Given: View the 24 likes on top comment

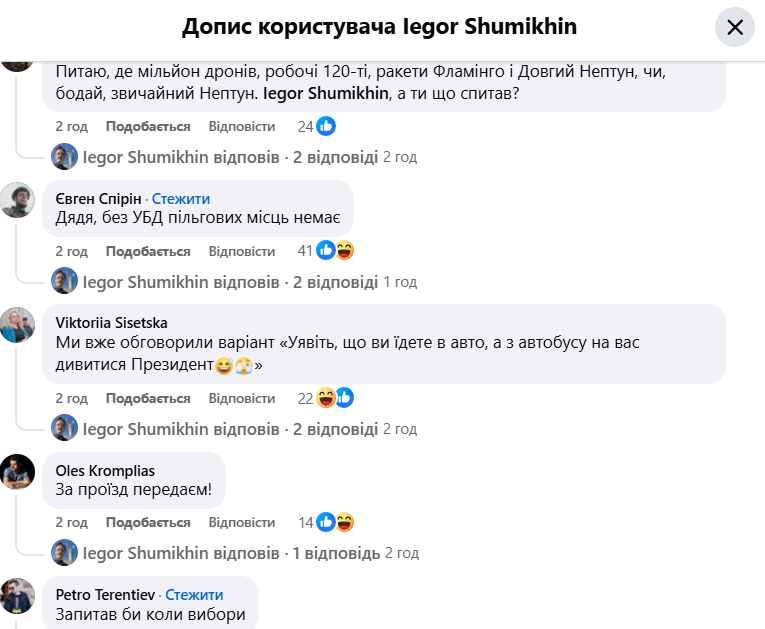Looking at the screenshot, I should [317, 126].
